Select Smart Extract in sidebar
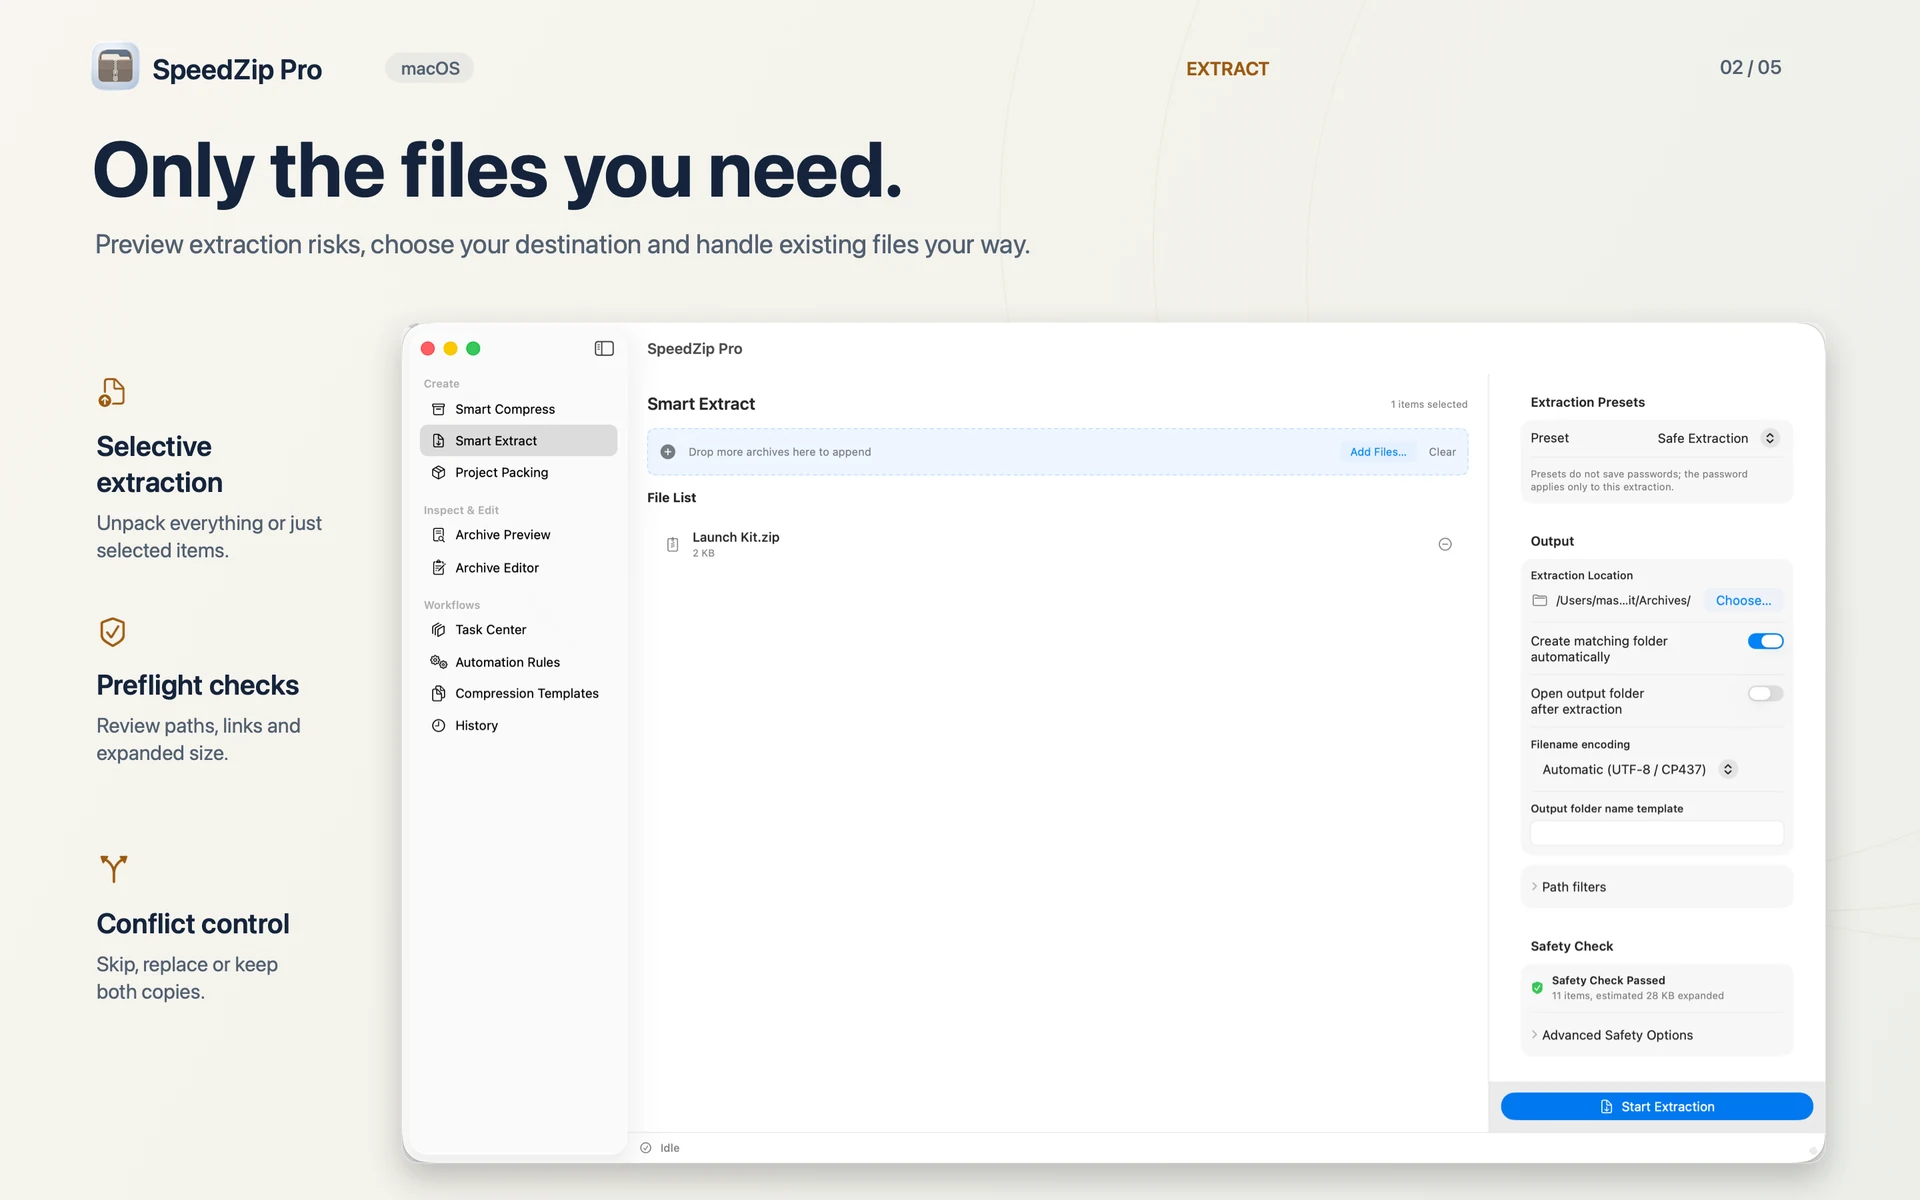 tap(518, 441)
